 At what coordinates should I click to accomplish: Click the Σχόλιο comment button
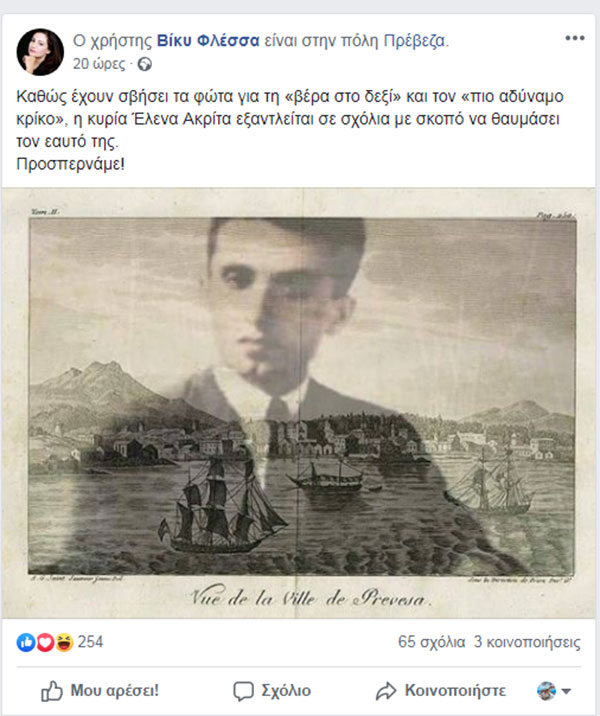272,691
